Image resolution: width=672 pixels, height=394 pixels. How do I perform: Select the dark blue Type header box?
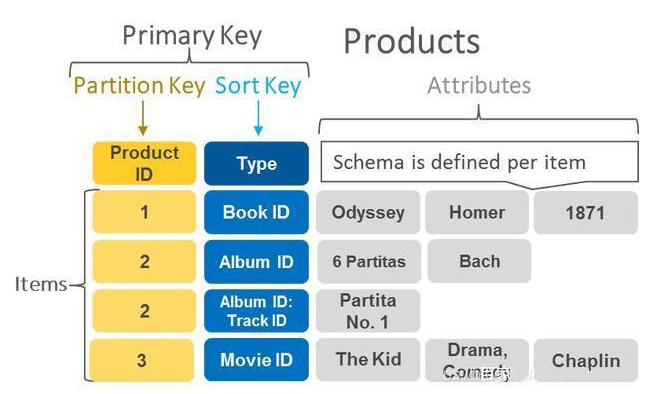(x=256, y=163)
